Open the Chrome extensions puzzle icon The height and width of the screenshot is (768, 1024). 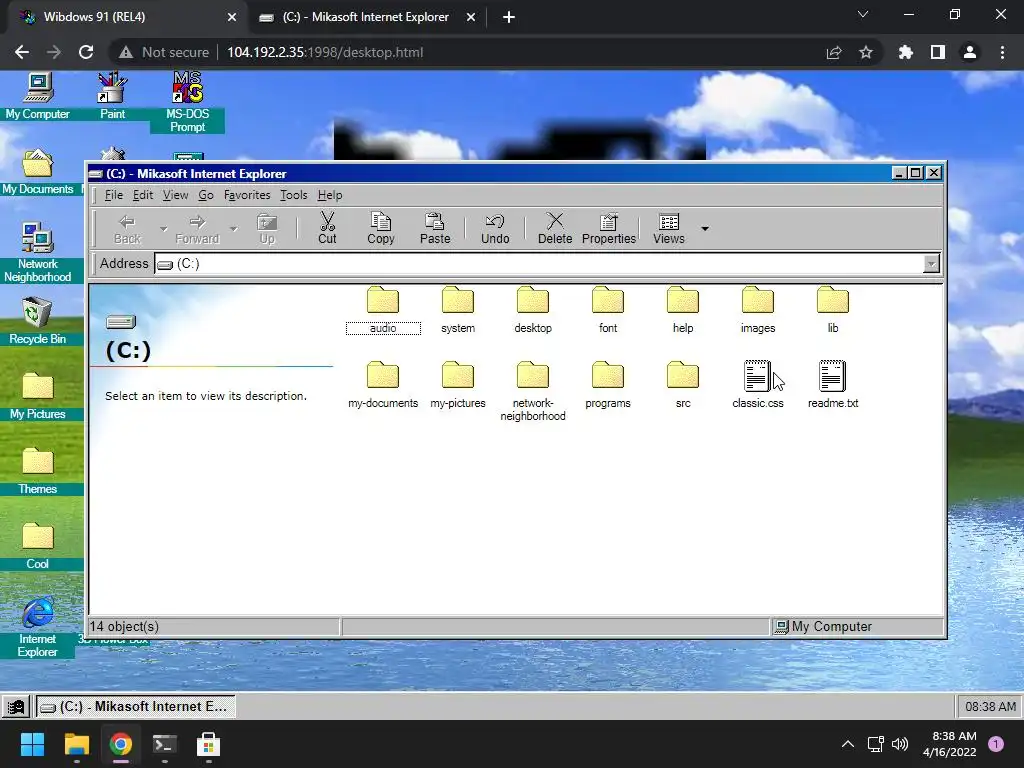[905, 52]
